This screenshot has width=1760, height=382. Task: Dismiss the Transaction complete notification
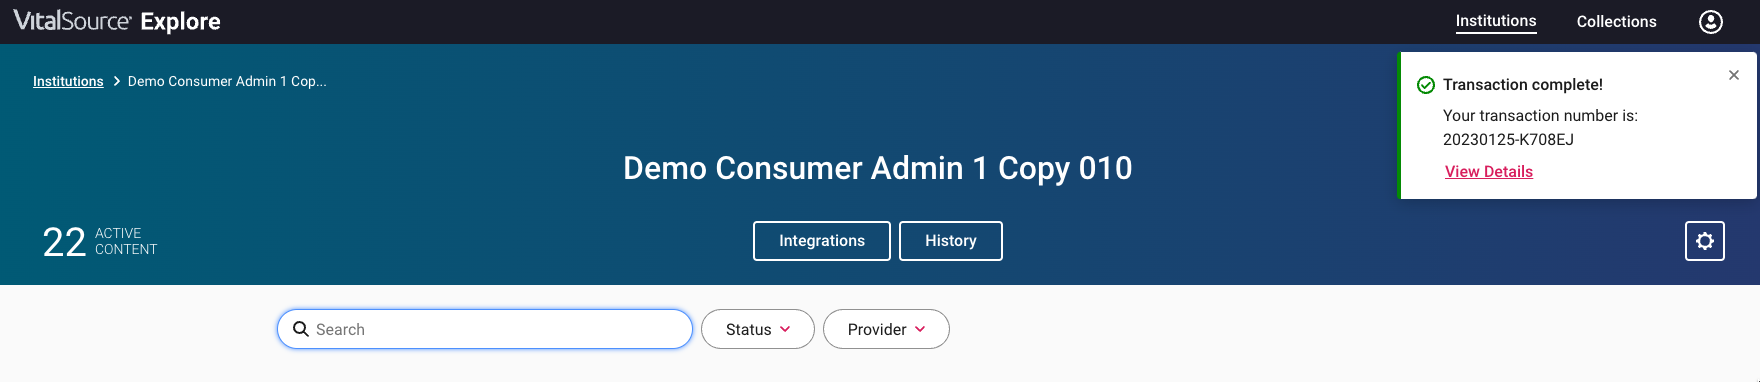click(1734, 75)
